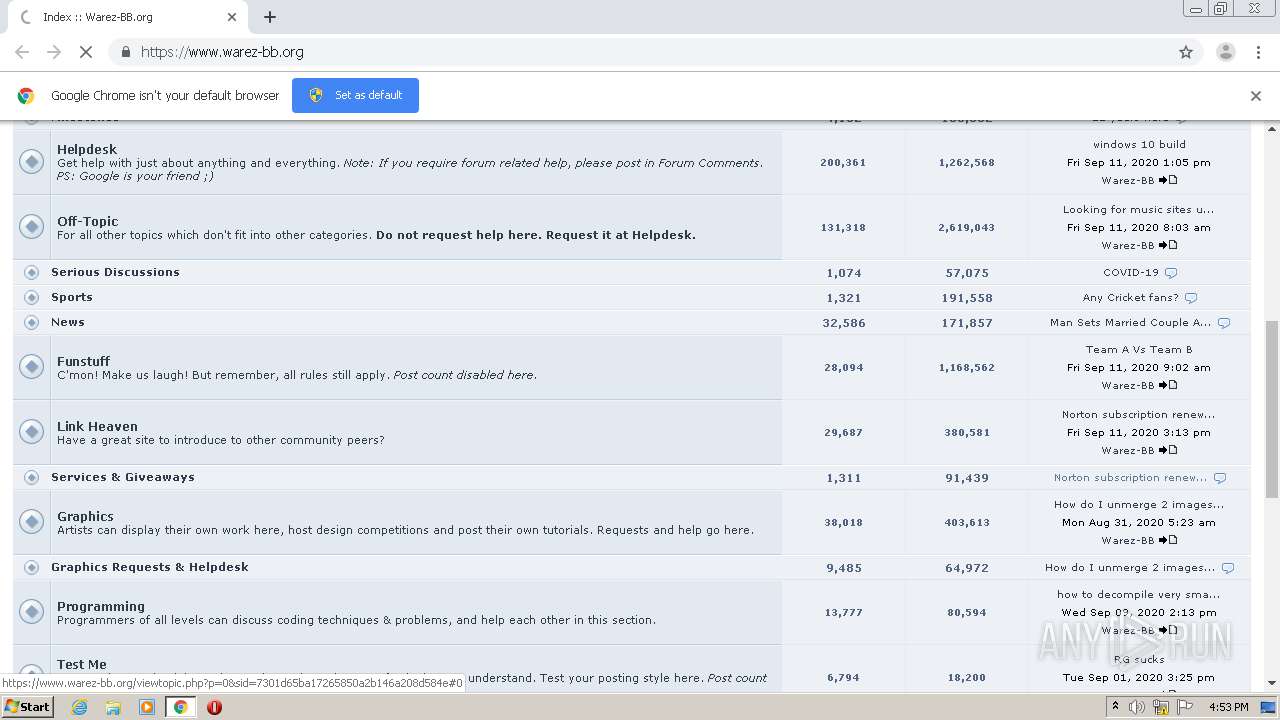The image size is (1280, 720).
Task: Click the News subforum status icon
Action: [31, 322]
